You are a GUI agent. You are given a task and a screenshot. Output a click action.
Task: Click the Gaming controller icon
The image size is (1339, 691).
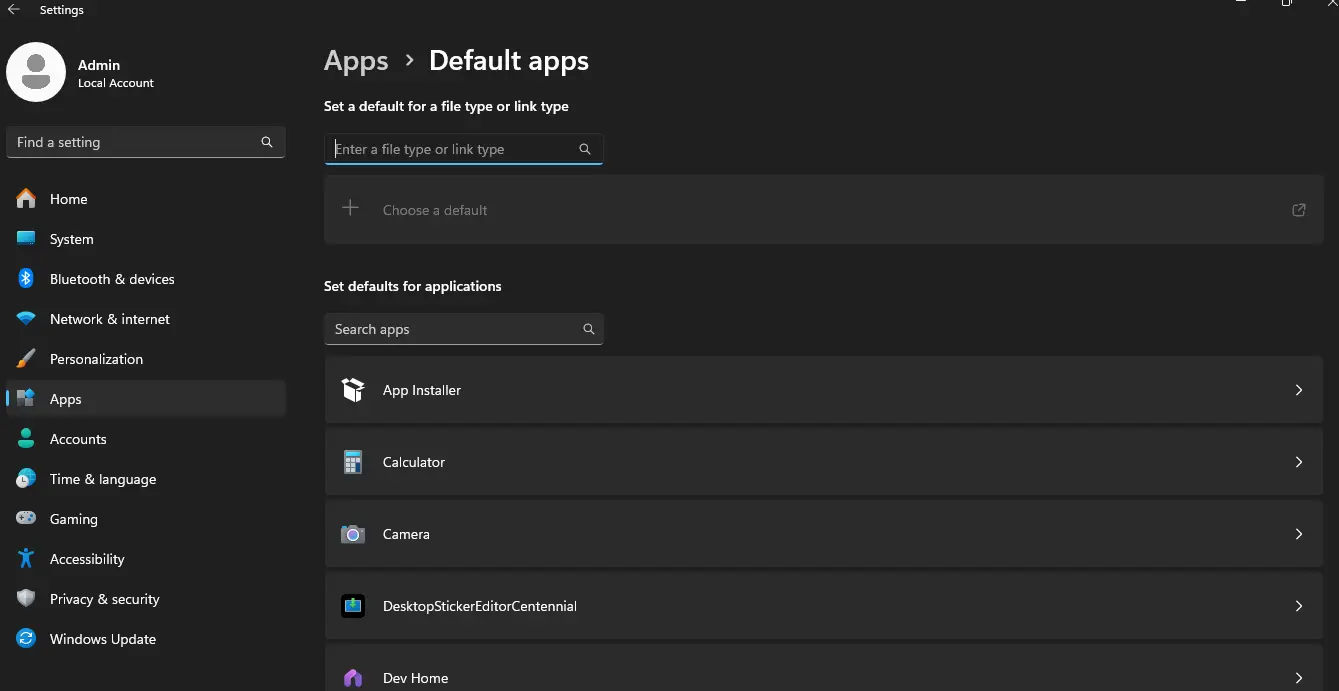pos(26,519)
